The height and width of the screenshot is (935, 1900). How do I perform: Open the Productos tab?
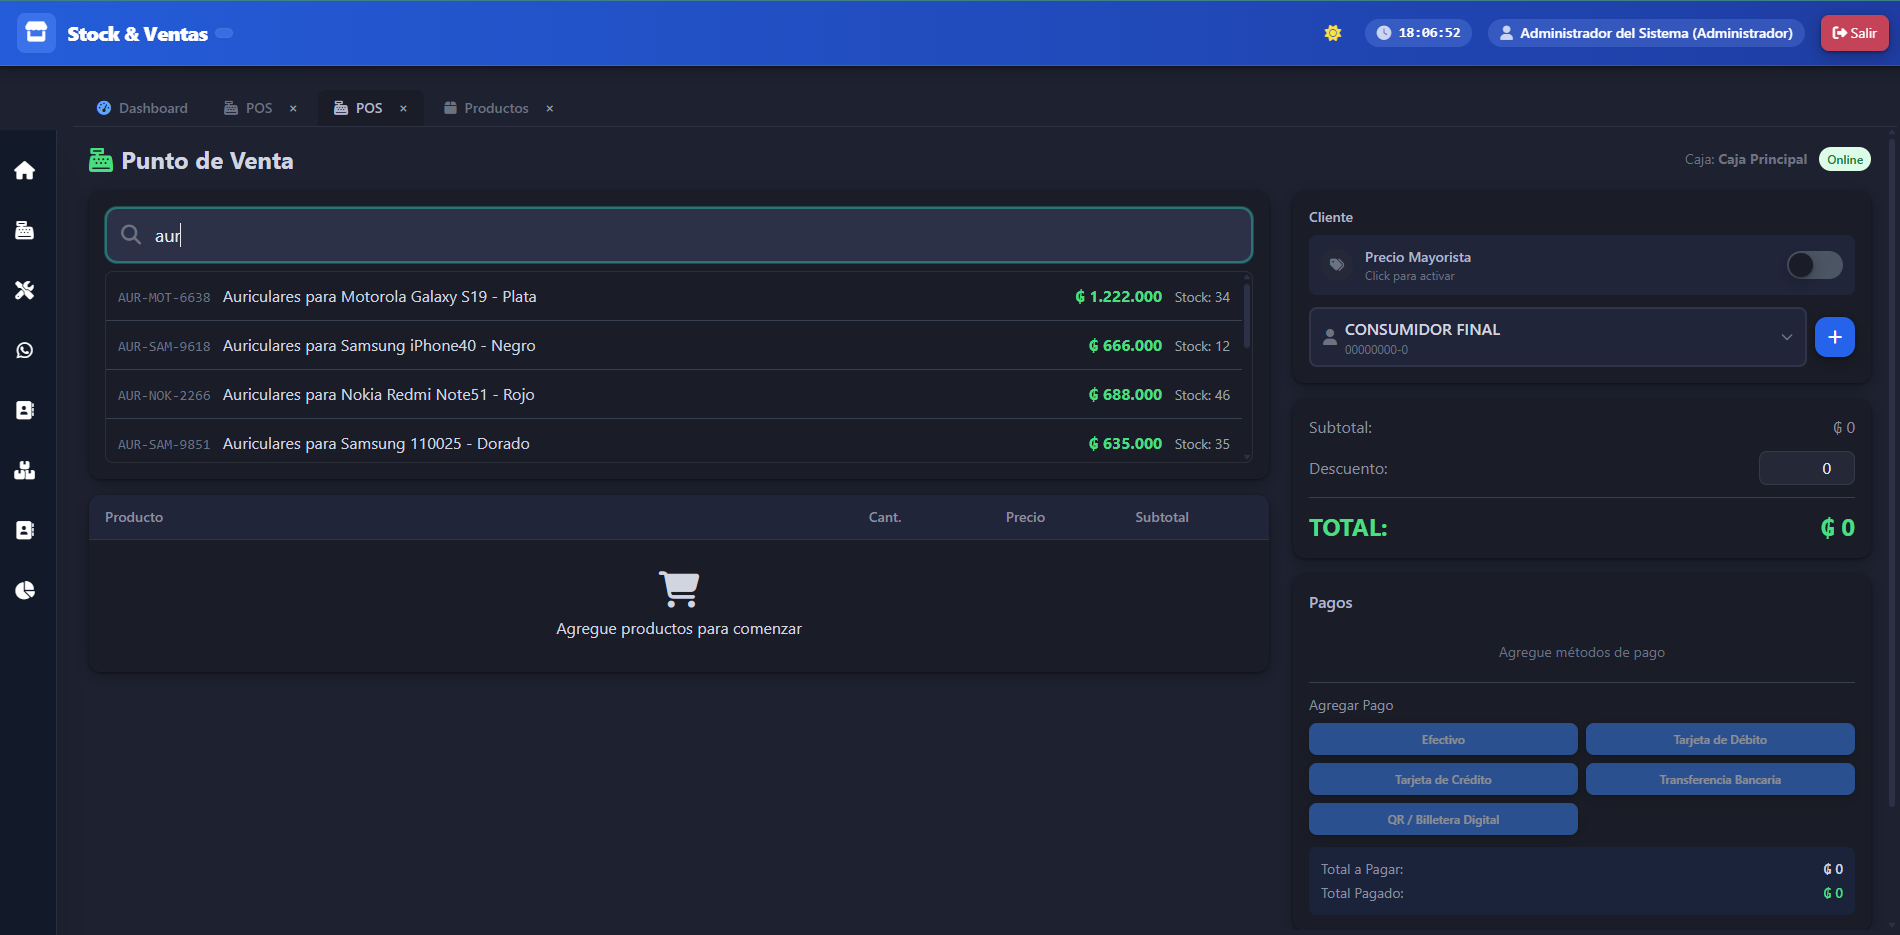[x=487, y=108]
